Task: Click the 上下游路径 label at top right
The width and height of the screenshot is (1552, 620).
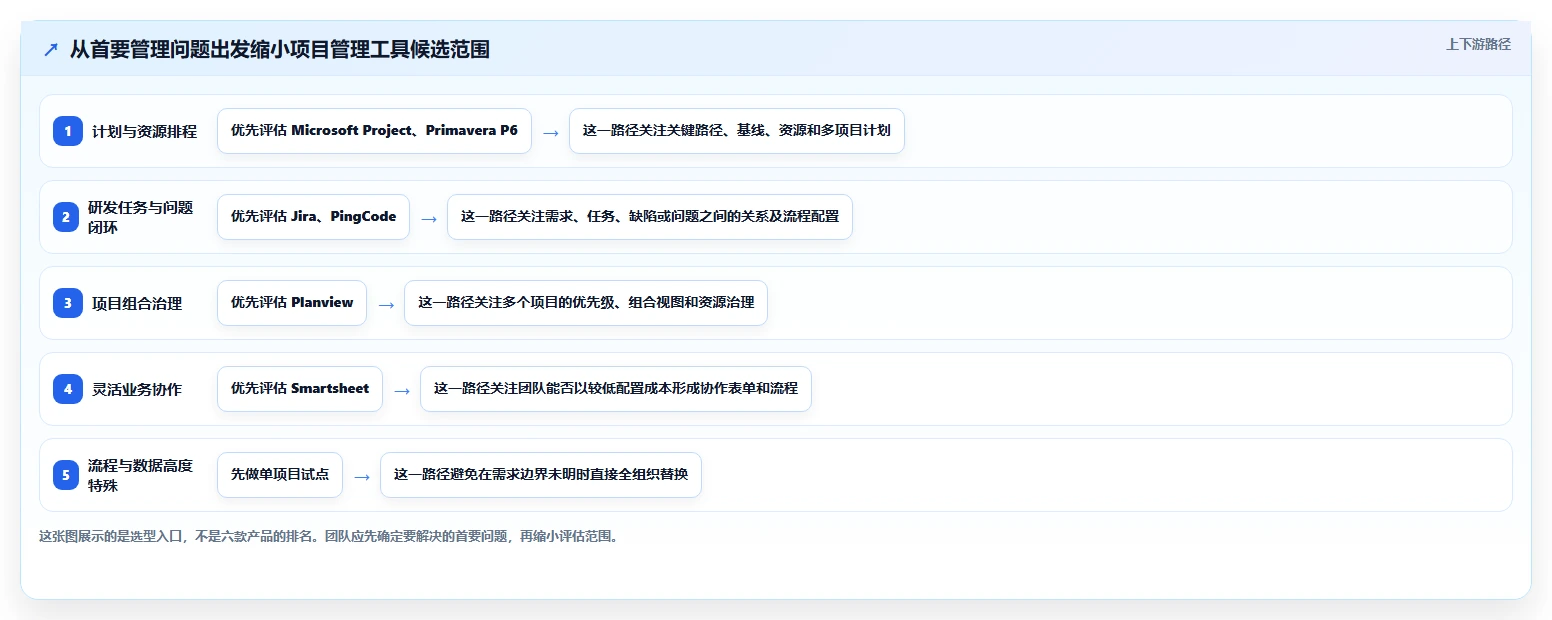Action: point(1478,44)
